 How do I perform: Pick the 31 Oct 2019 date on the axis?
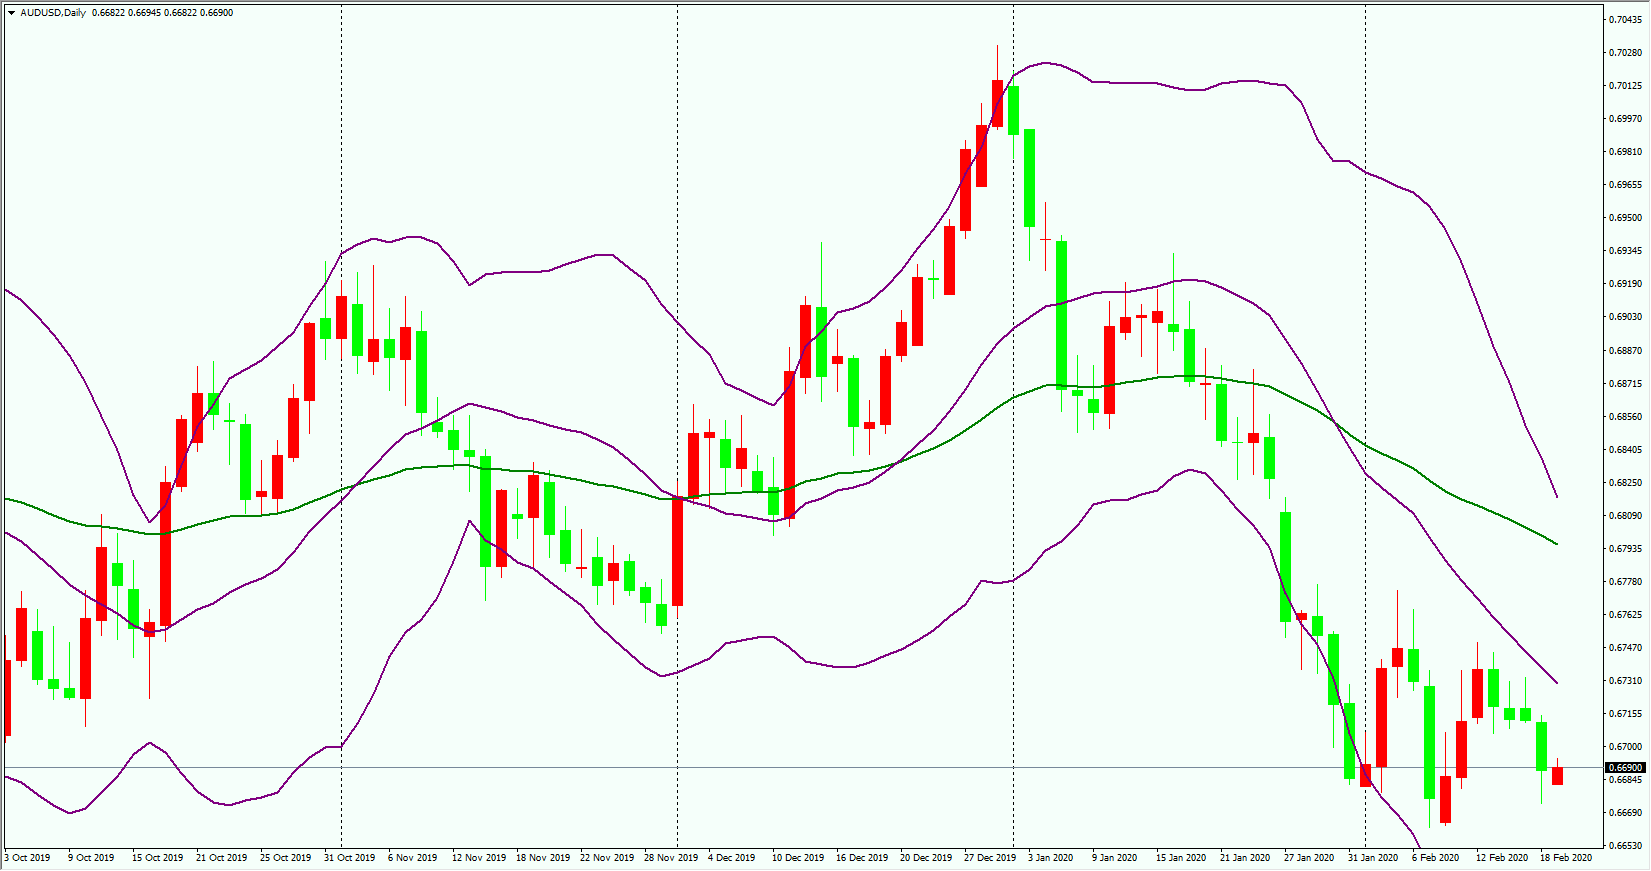pos(349,857)
